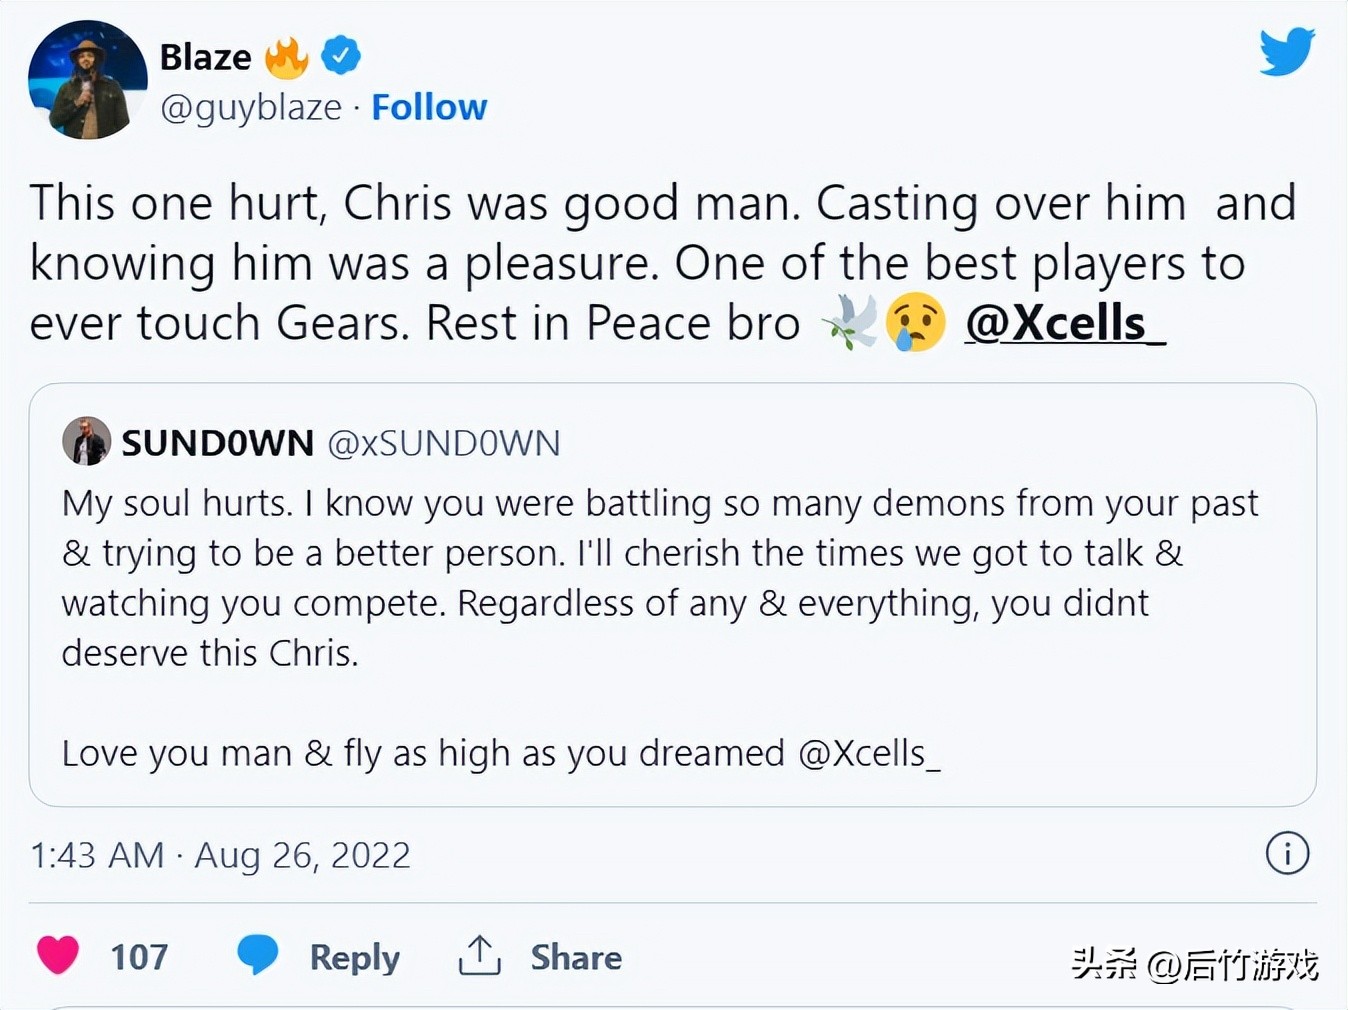
Task: Click the crying emoji in the tweet
Action: 916,322
